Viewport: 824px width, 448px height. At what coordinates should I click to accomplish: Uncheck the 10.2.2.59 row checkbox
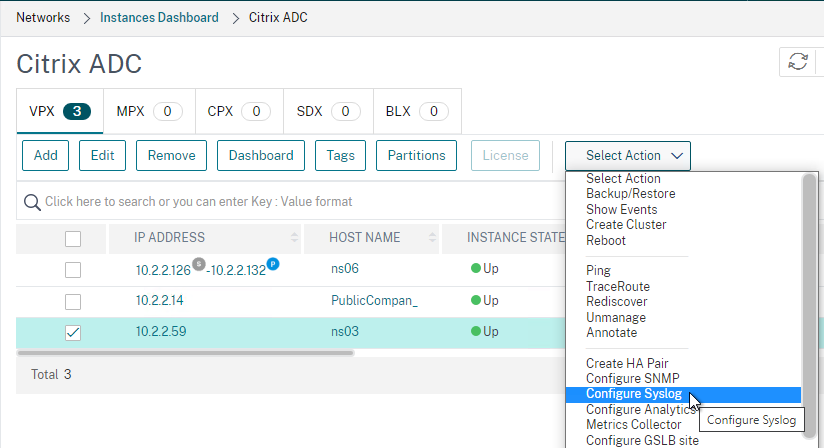pos(73,332)
